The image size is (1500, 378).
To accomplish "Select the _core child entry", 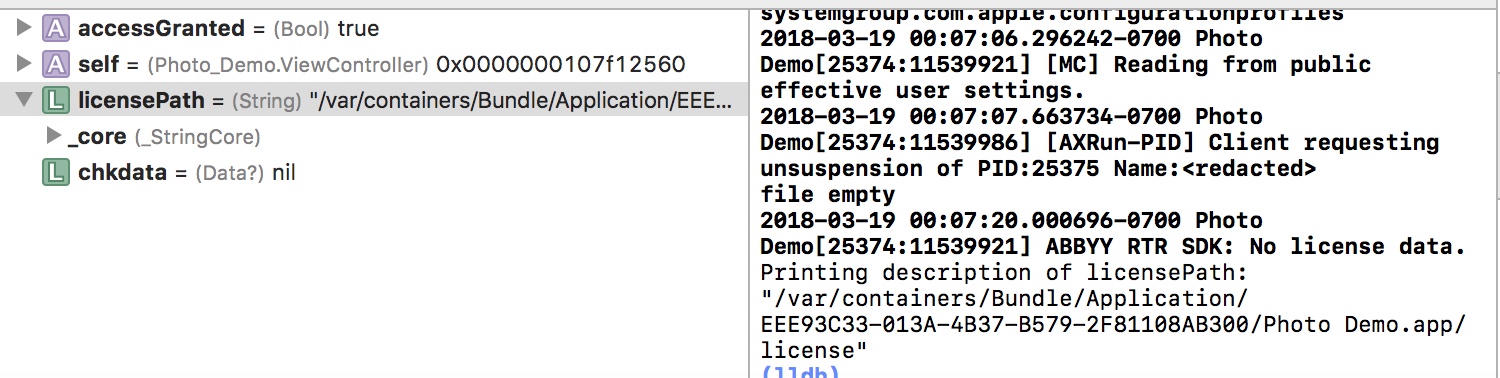I will click(97, 137).
